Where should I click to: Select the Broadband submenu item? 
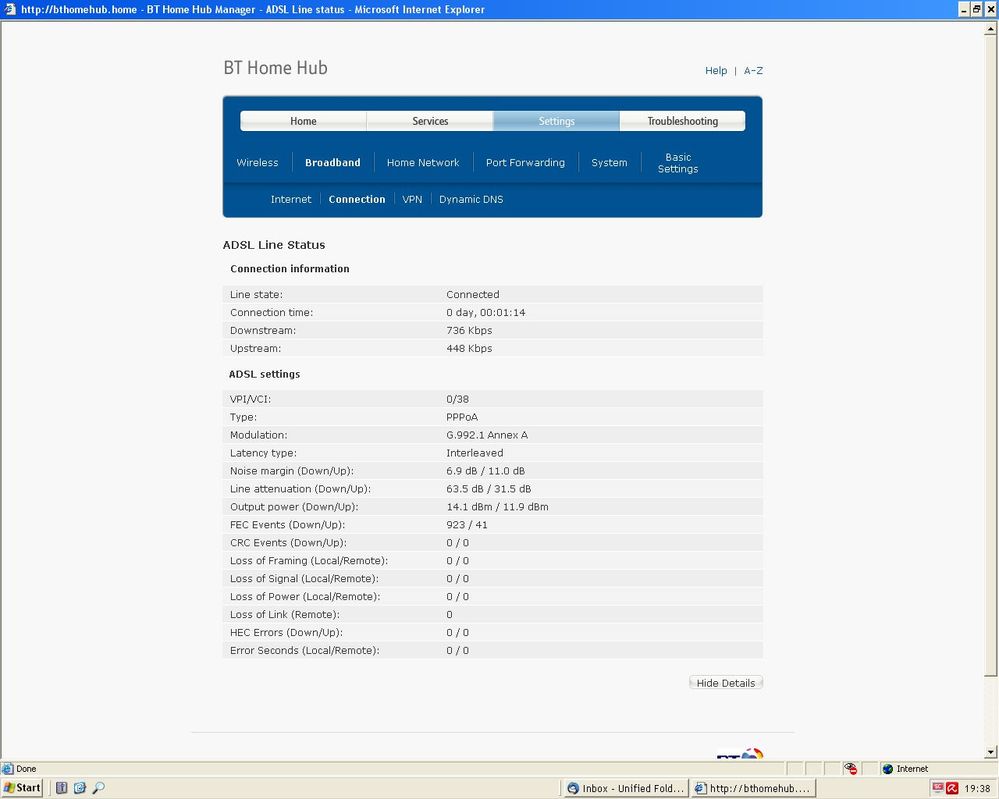pyautogui.click(x=333, y=162)
